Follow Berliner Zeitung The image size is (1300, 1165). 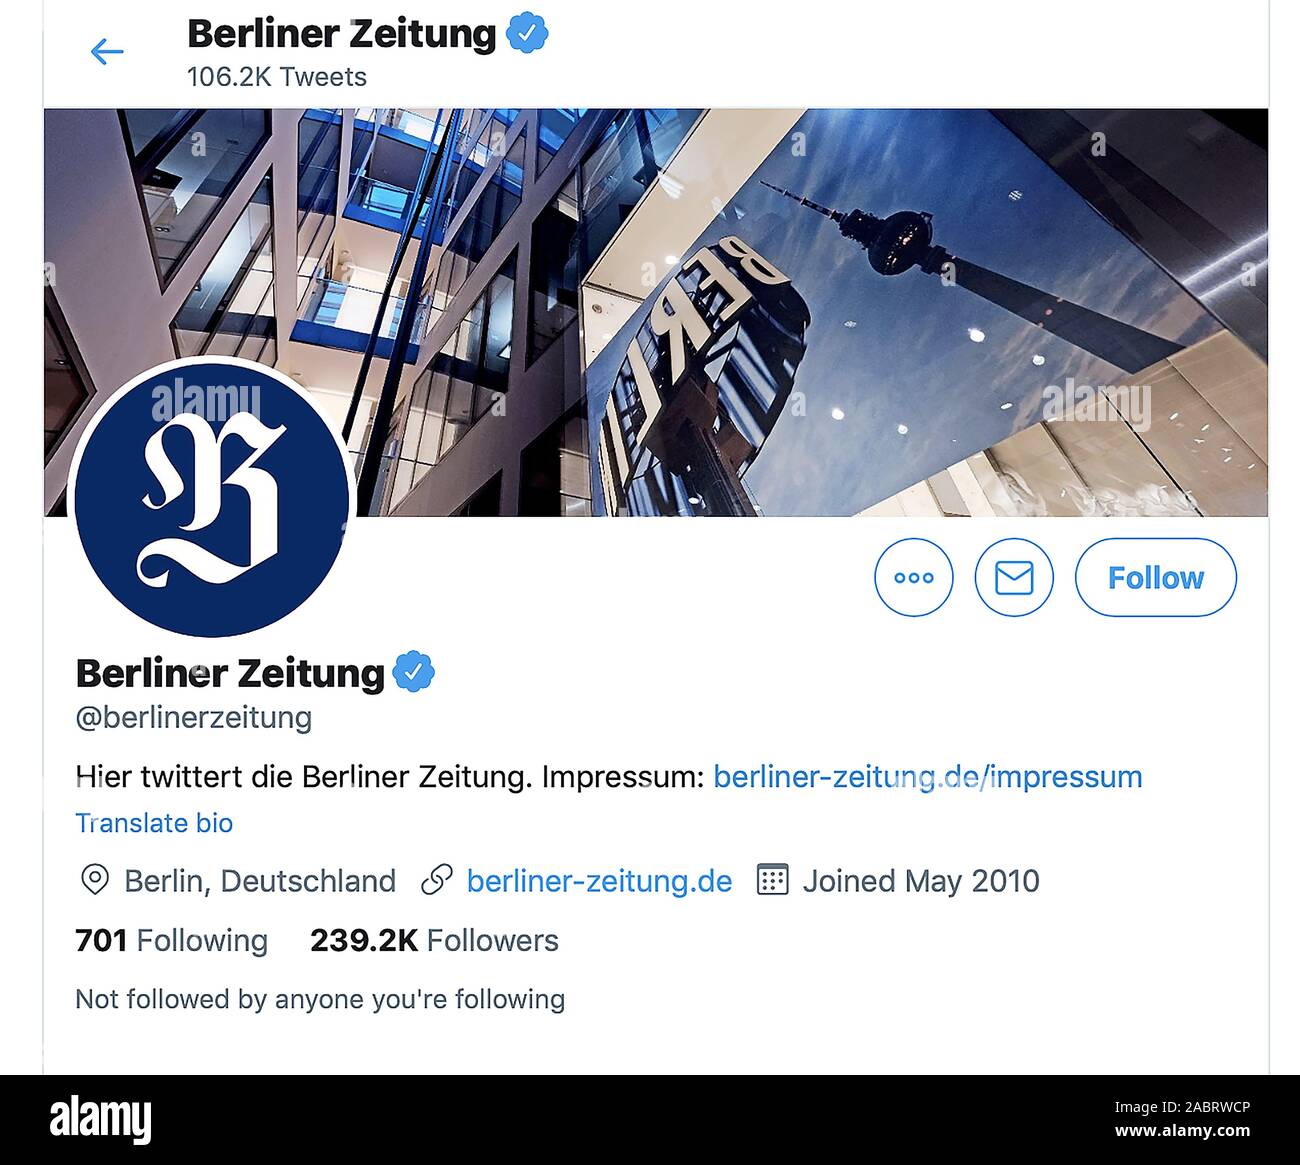(1155, 577)
